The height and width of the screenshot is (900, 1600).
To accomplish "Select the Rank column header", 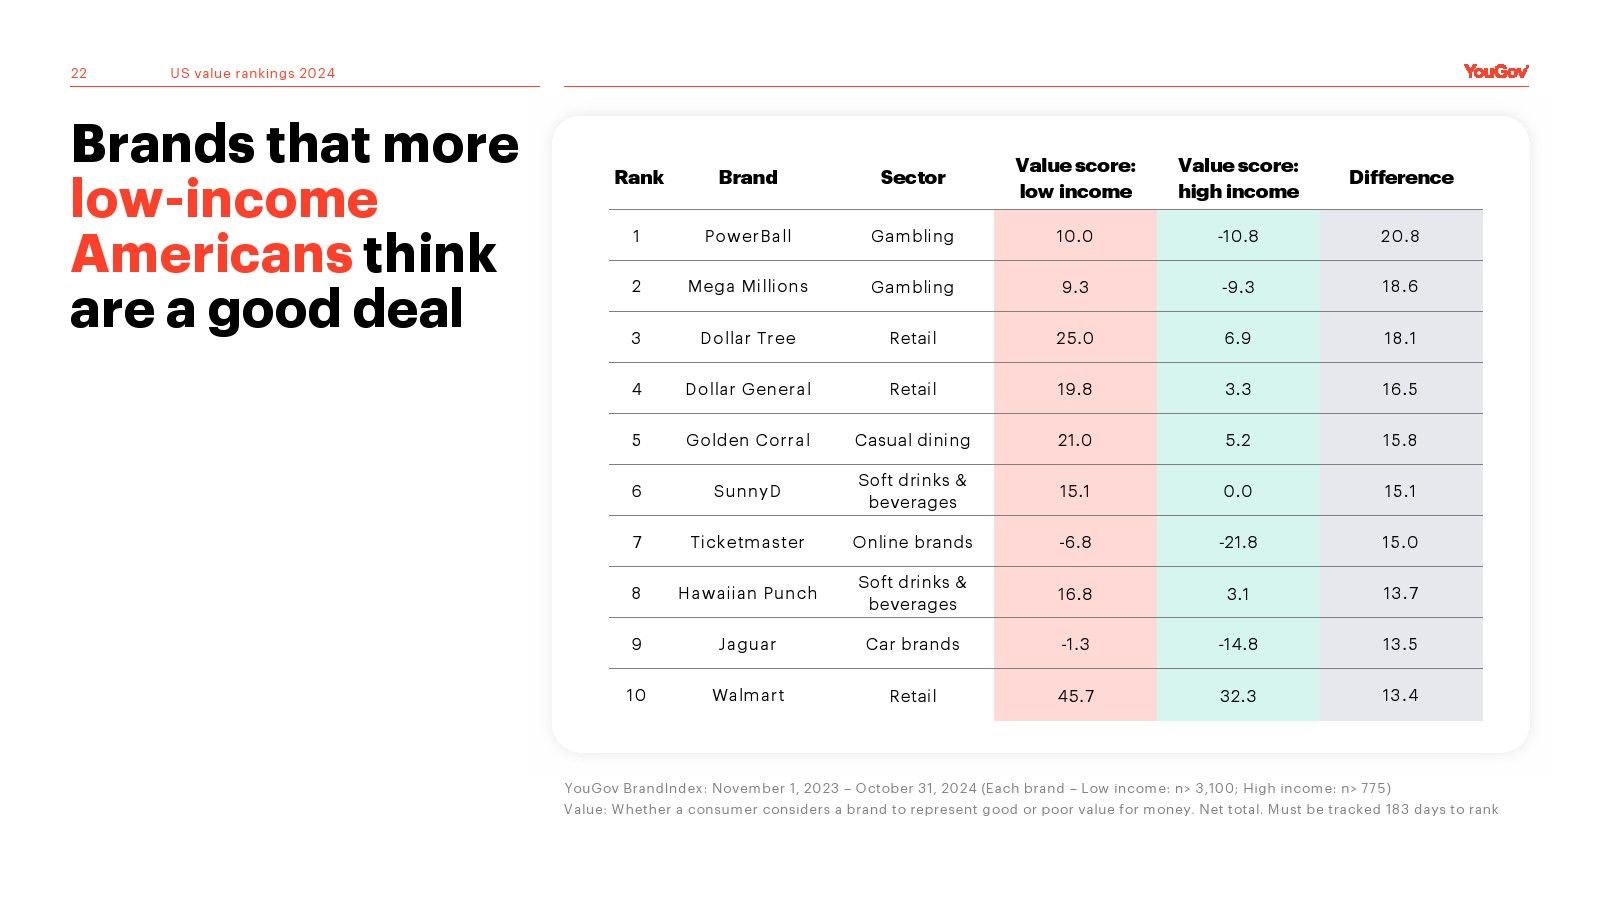I will pyautogui.click(x=639, y=177).
